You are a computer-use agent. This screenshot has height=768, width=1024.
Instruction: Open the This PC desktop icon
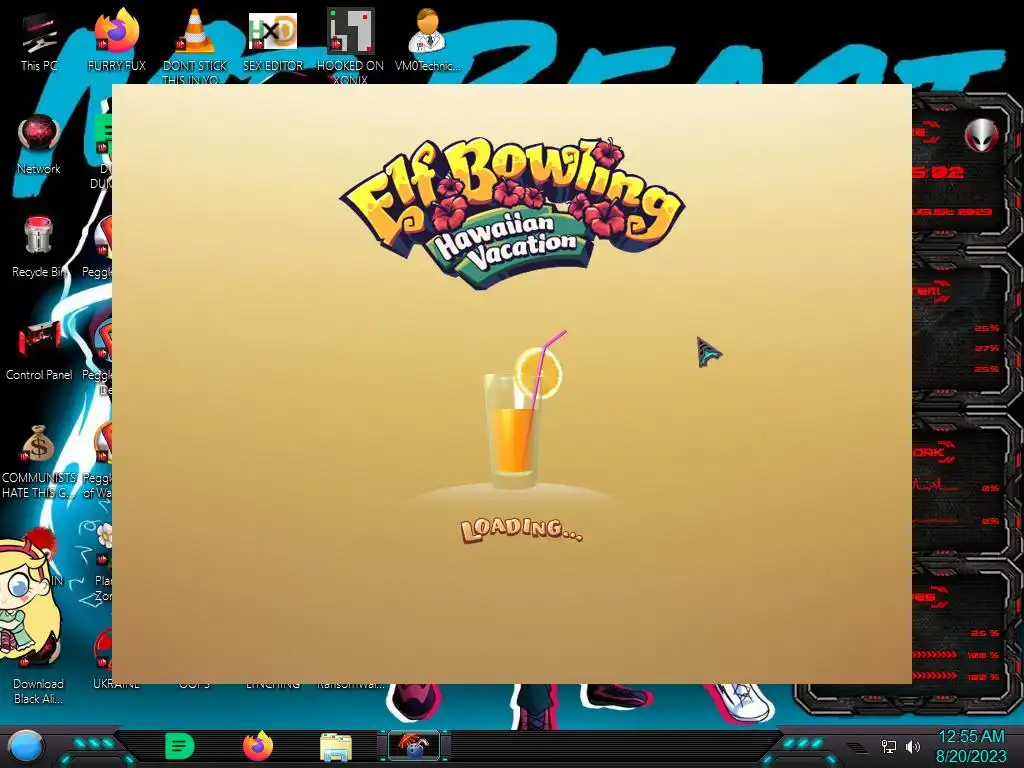click(39, 40)
